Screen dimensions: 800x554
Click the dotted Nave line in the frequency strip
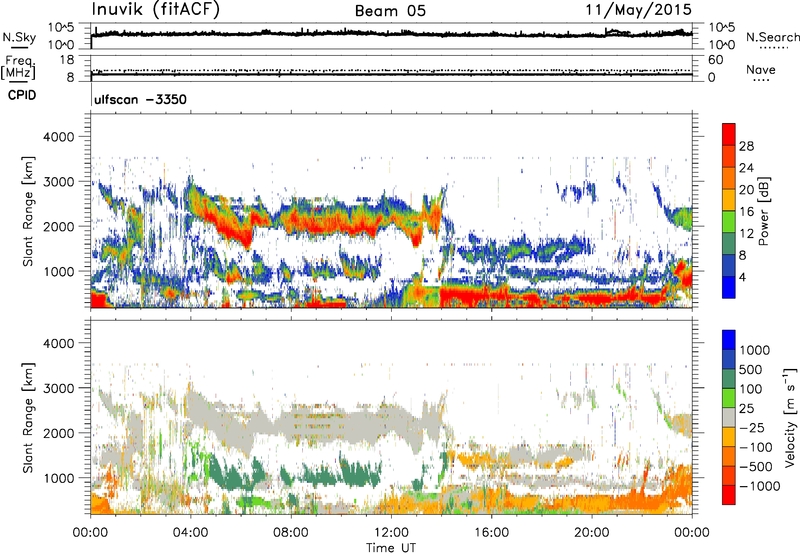point(391,70)
